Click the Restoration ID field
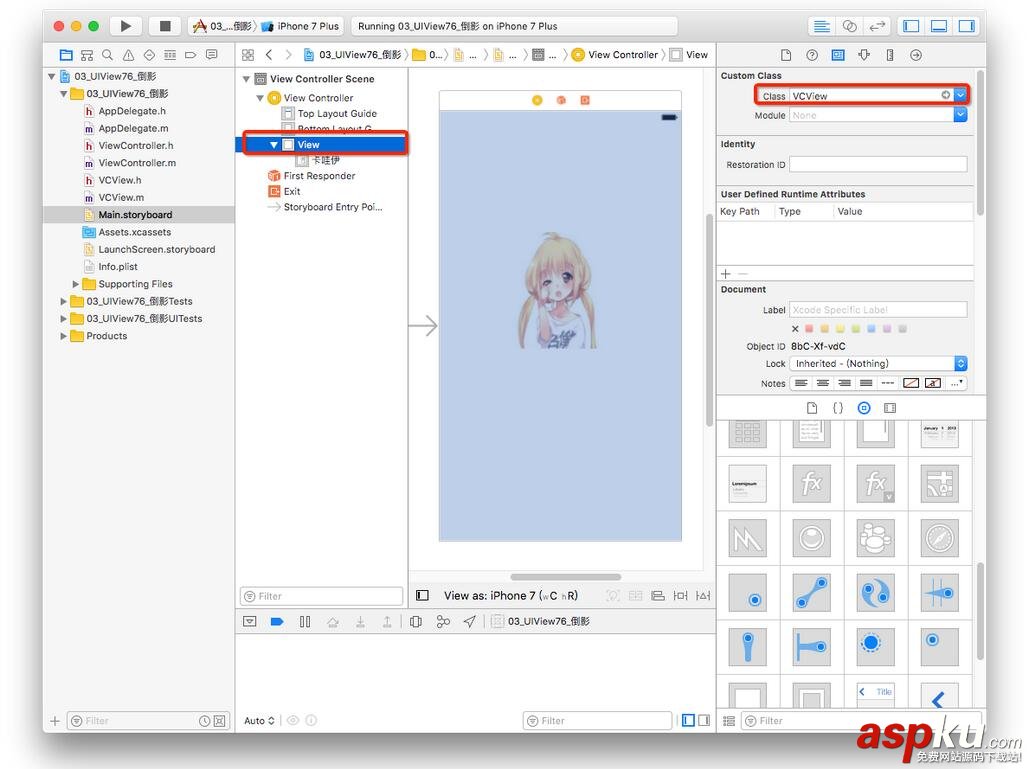 (x=878, y=164)
